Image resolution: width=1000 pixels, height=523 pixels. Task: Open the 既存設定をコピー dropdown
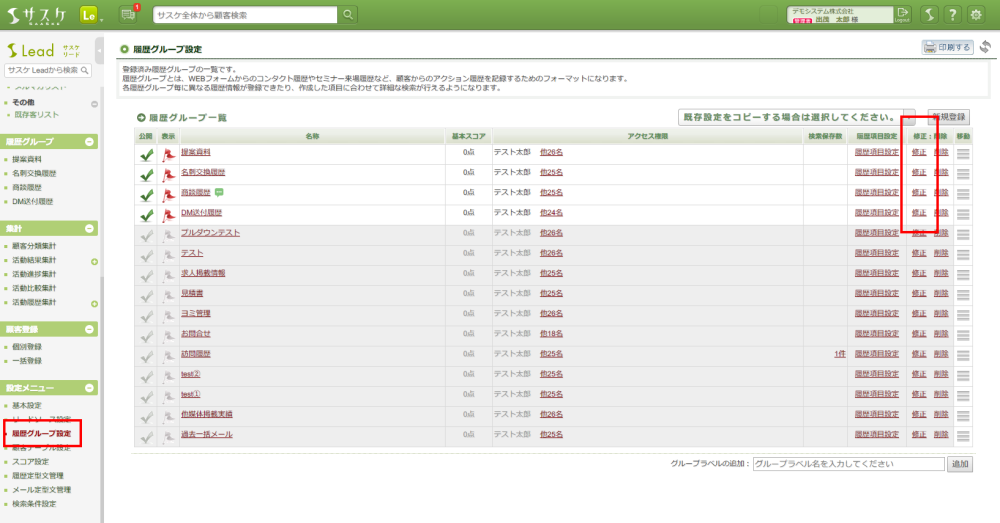(x=908, y=117)
